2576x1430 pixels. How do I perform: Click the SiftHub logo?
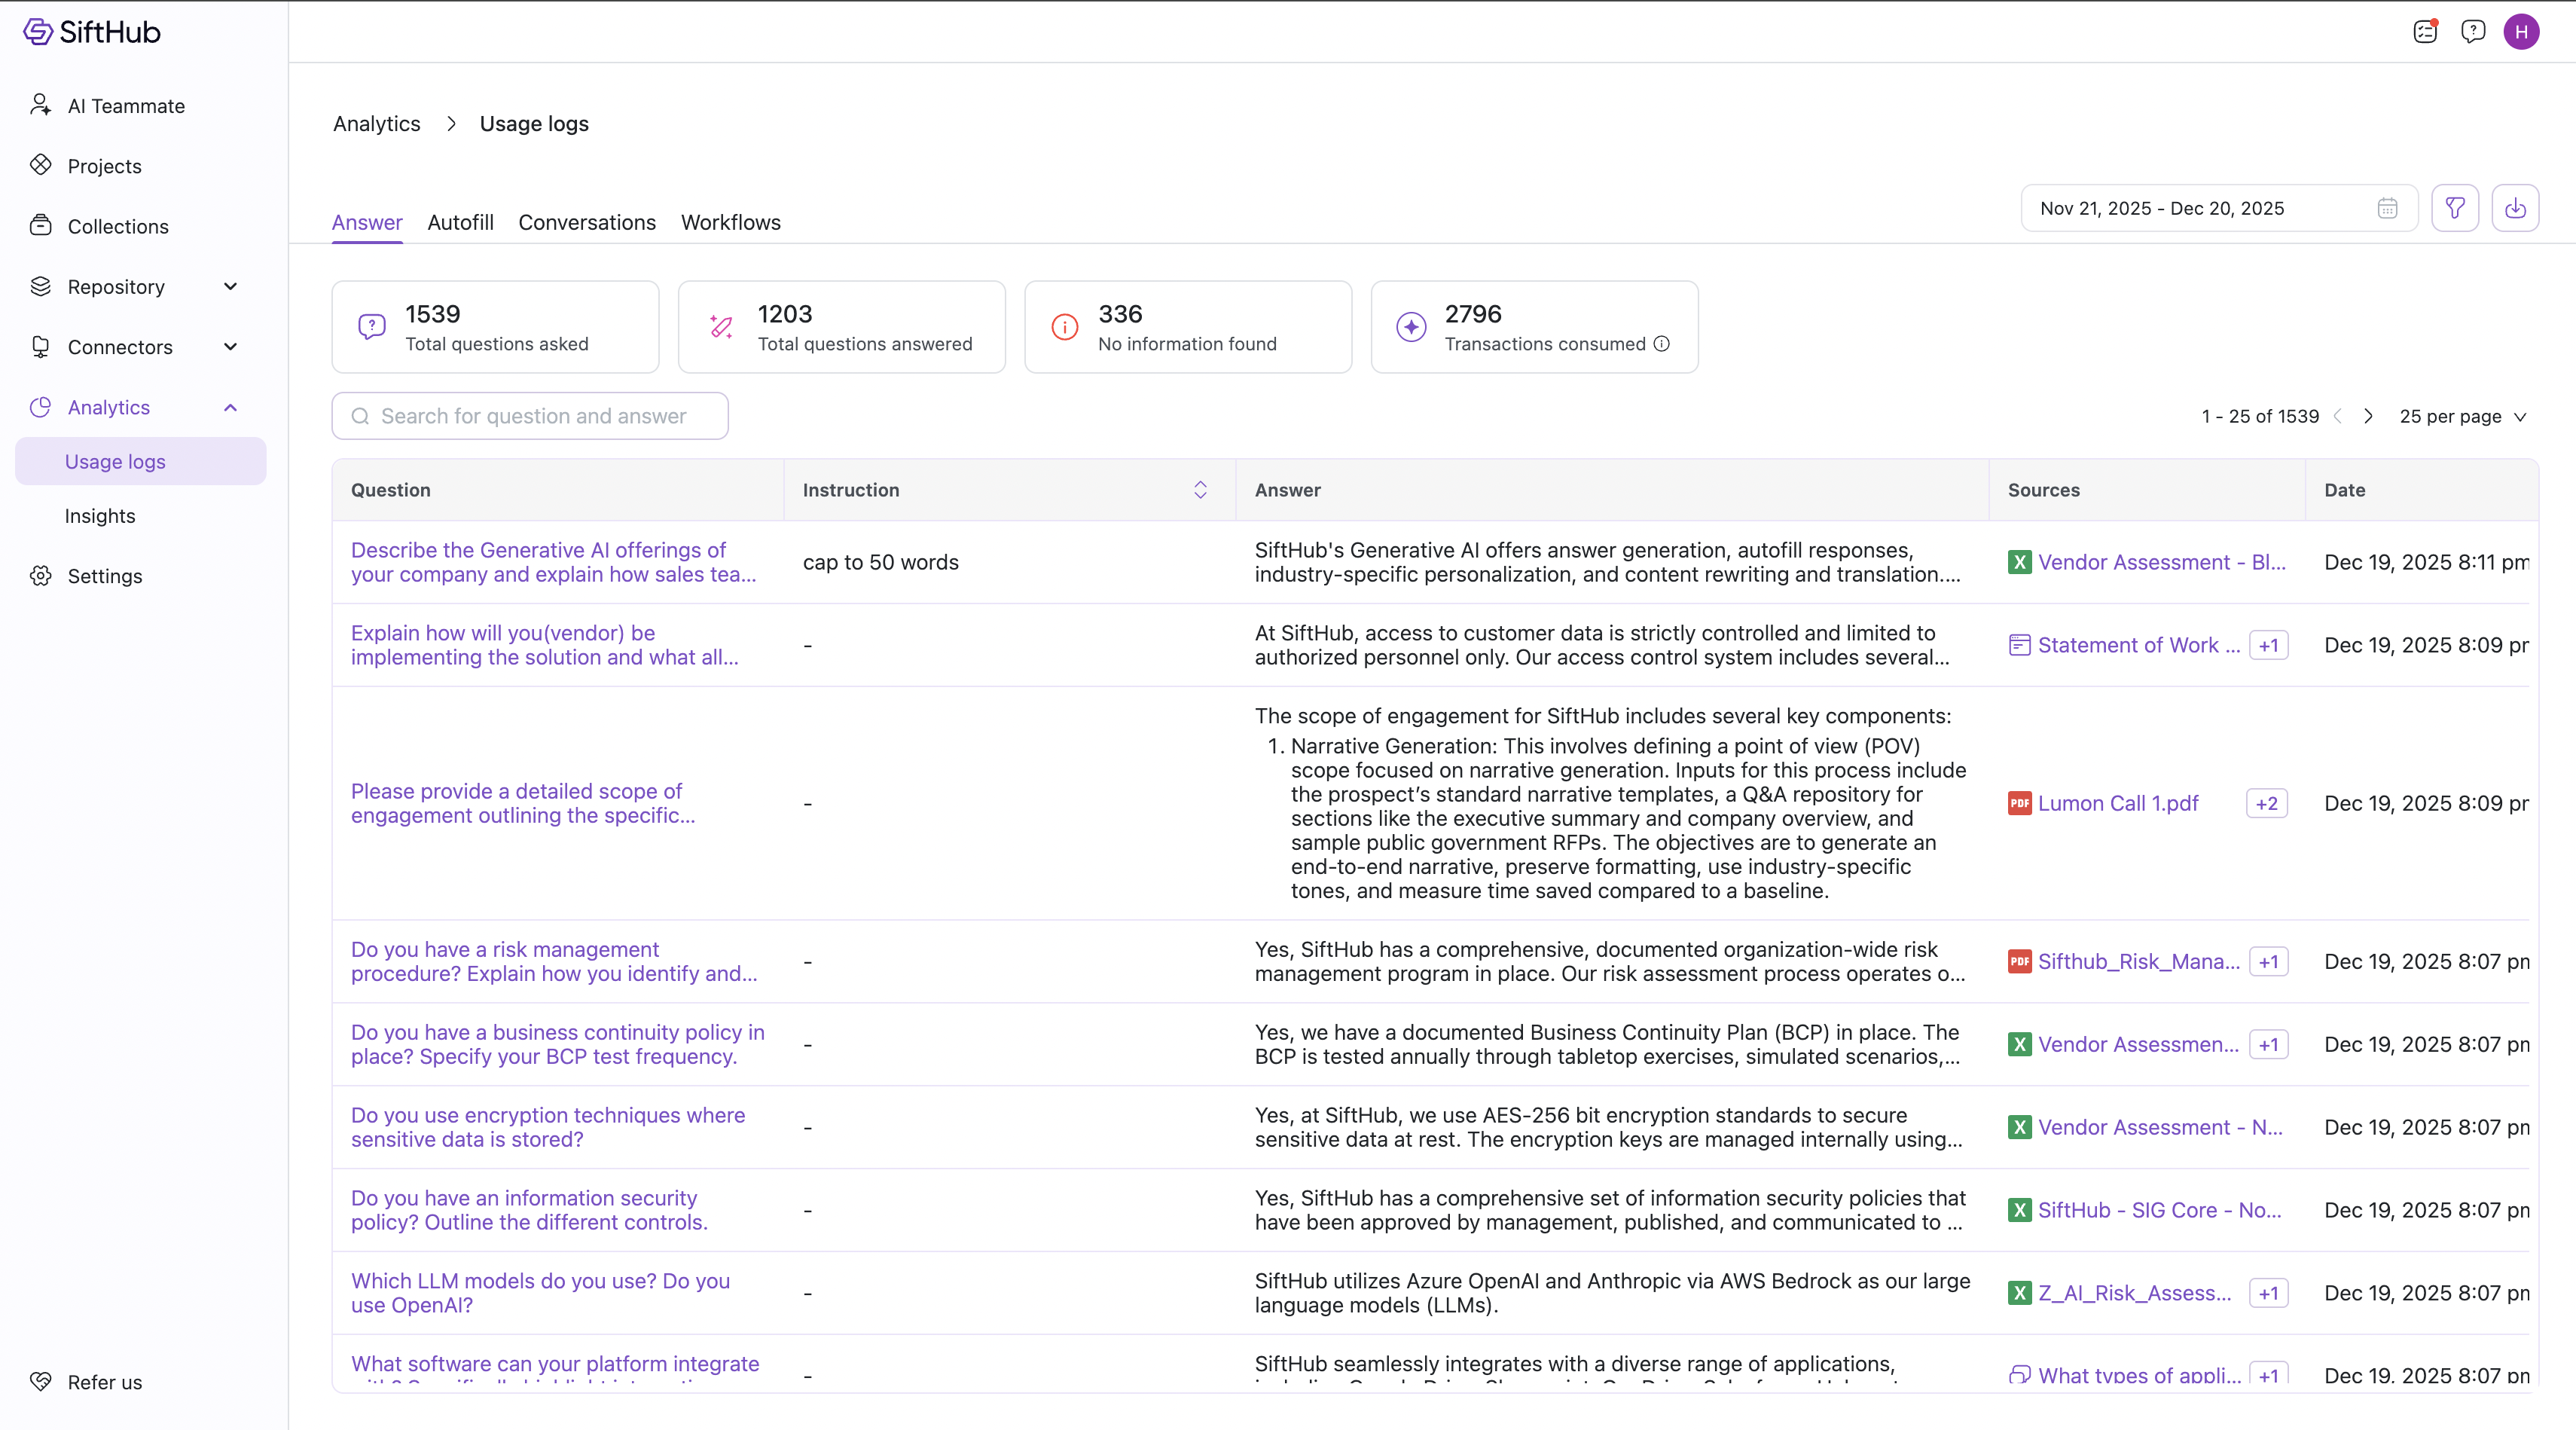point(92,32)
